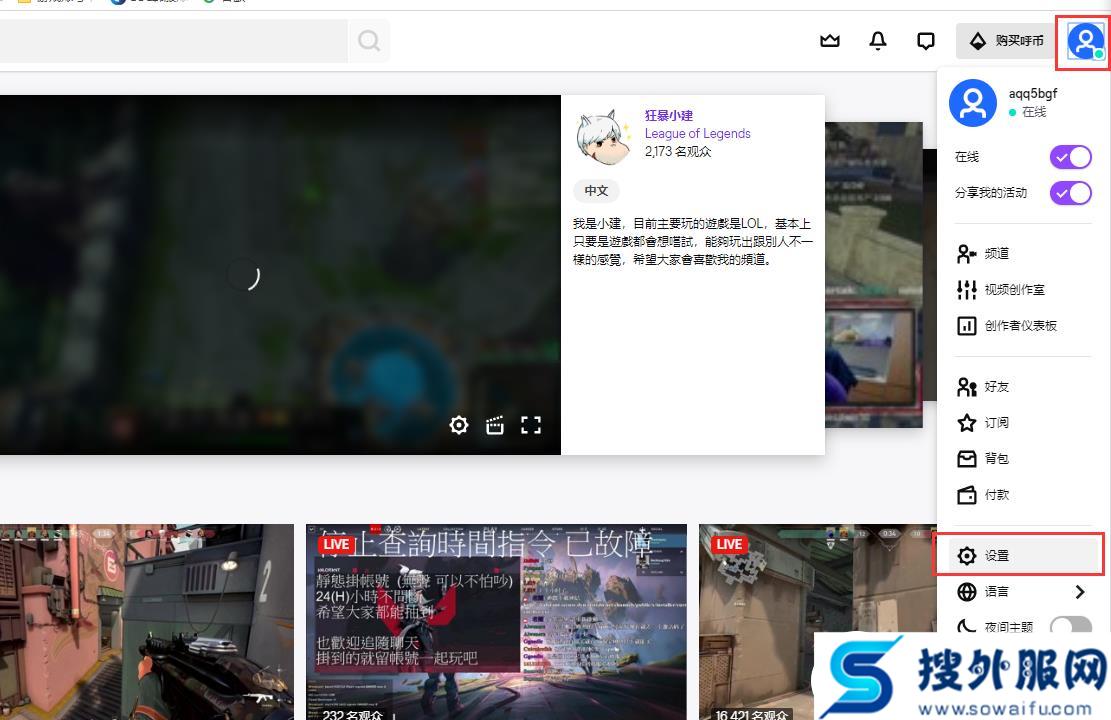Open the notifications bell icon
Screen dimensions: 1111x720
pos(877,40)
